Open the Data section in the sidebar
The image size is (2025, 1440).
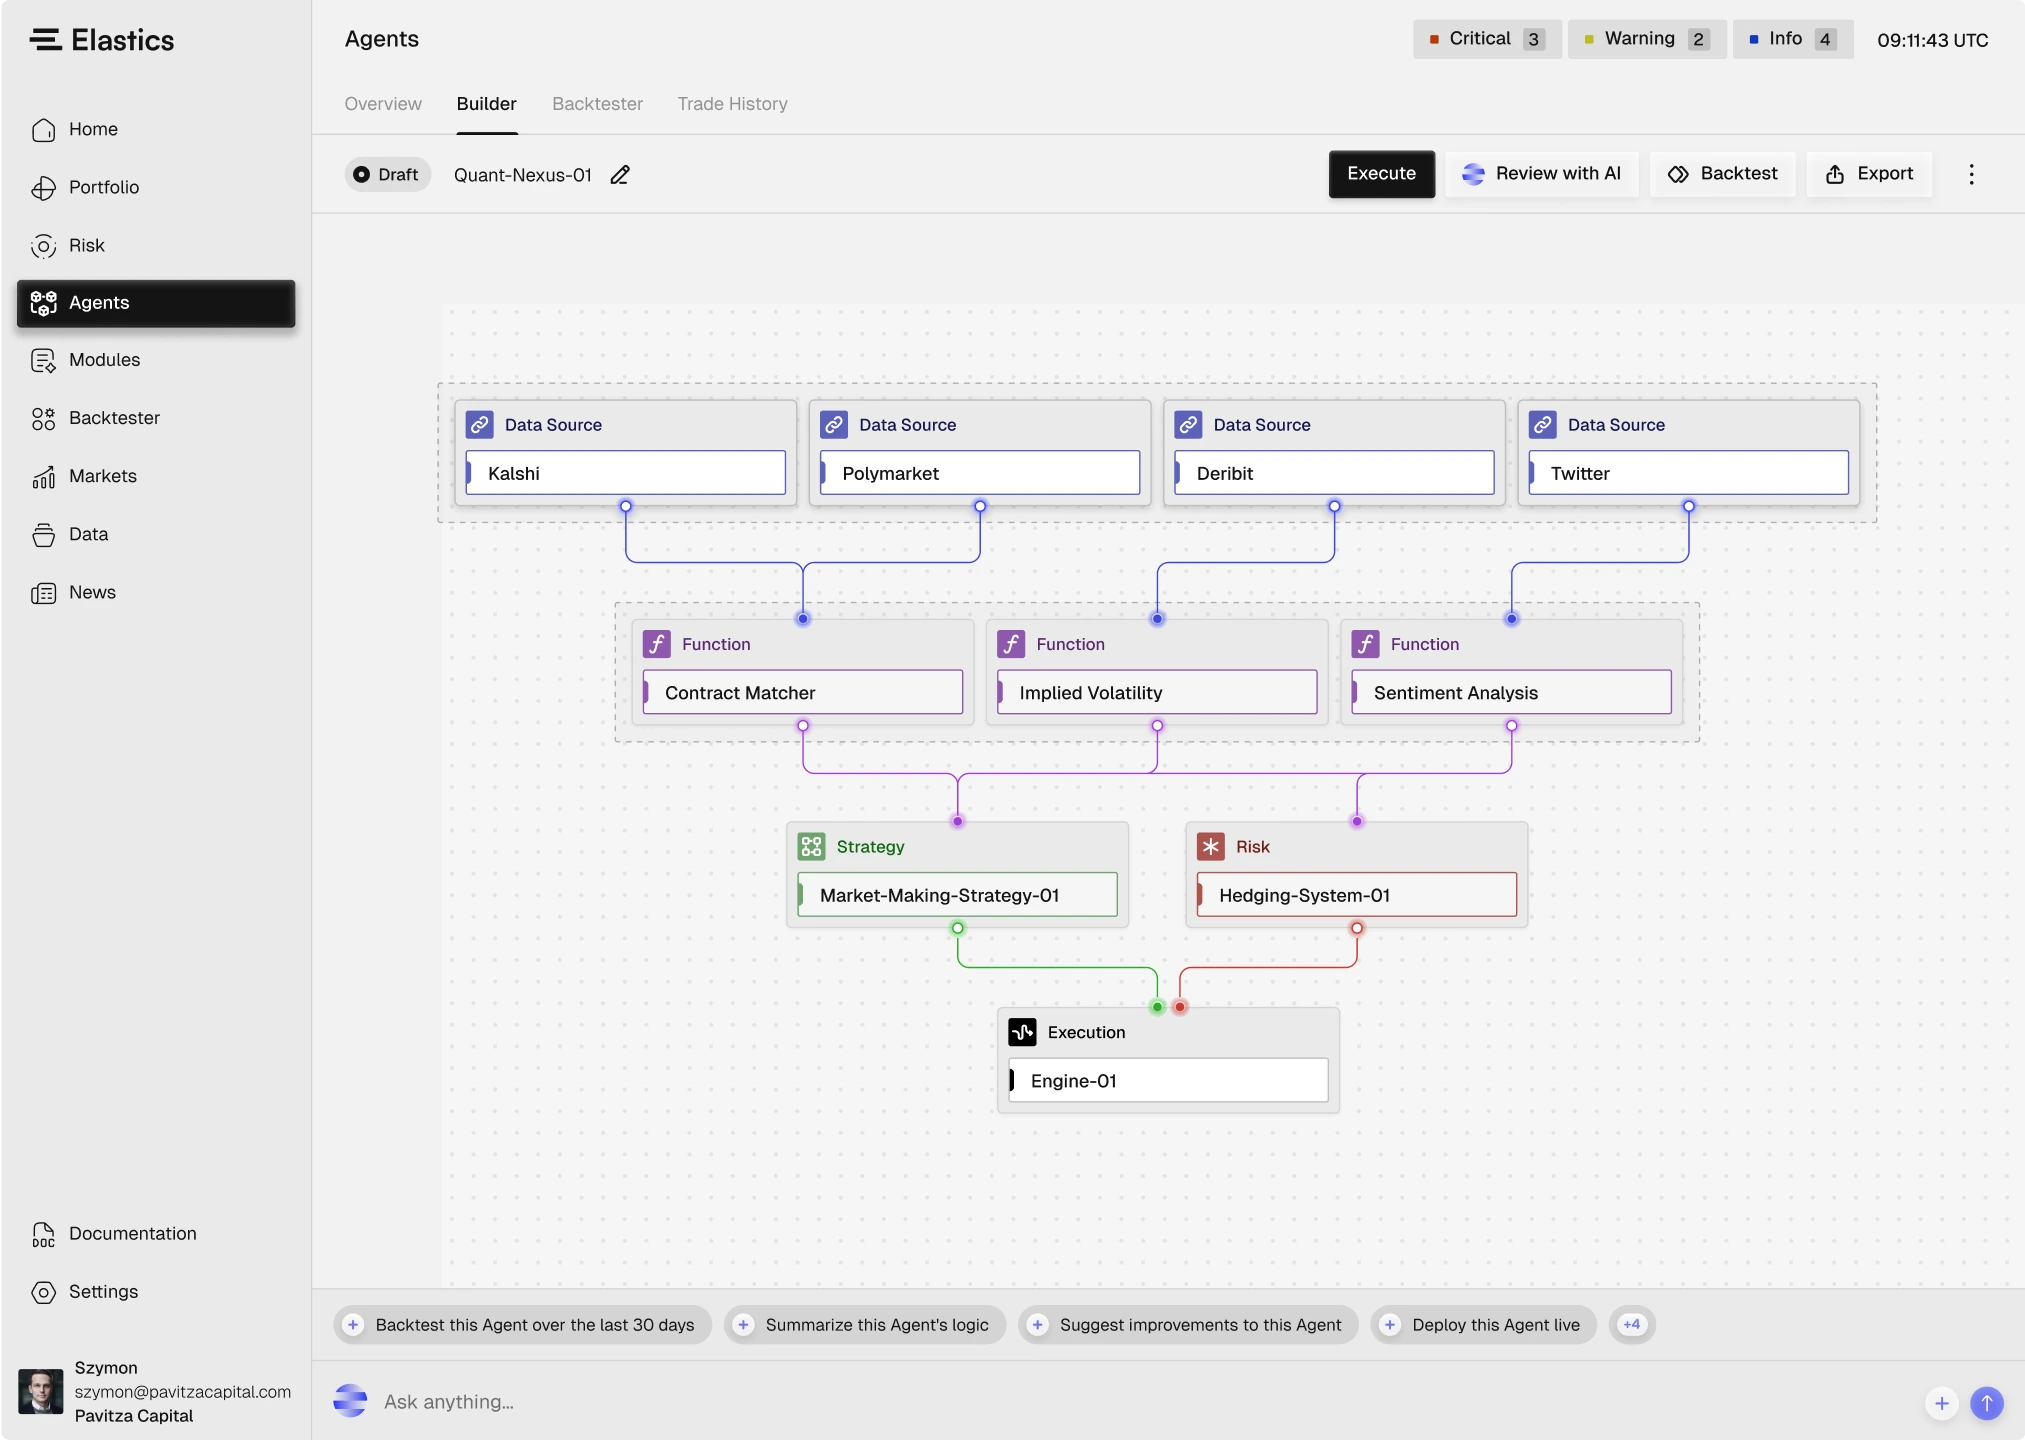coord(156,534)
